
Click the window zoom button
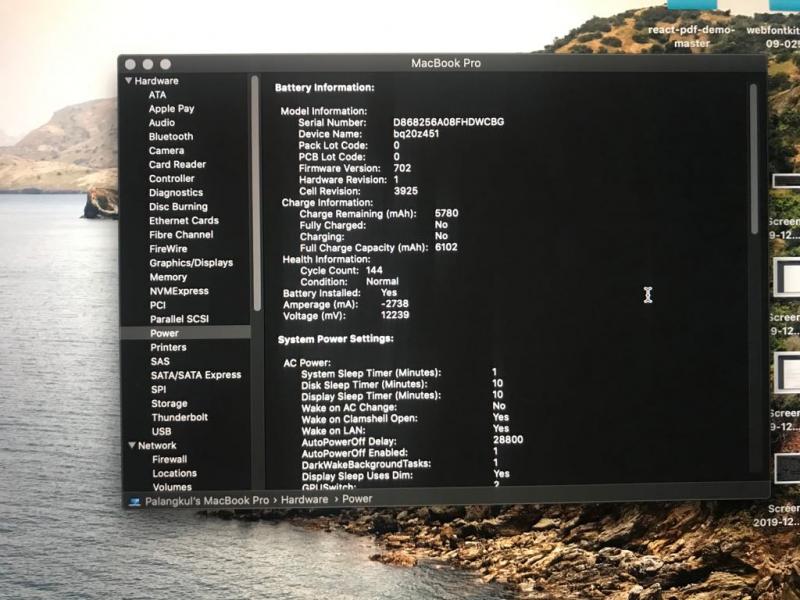tap(165, 64)
